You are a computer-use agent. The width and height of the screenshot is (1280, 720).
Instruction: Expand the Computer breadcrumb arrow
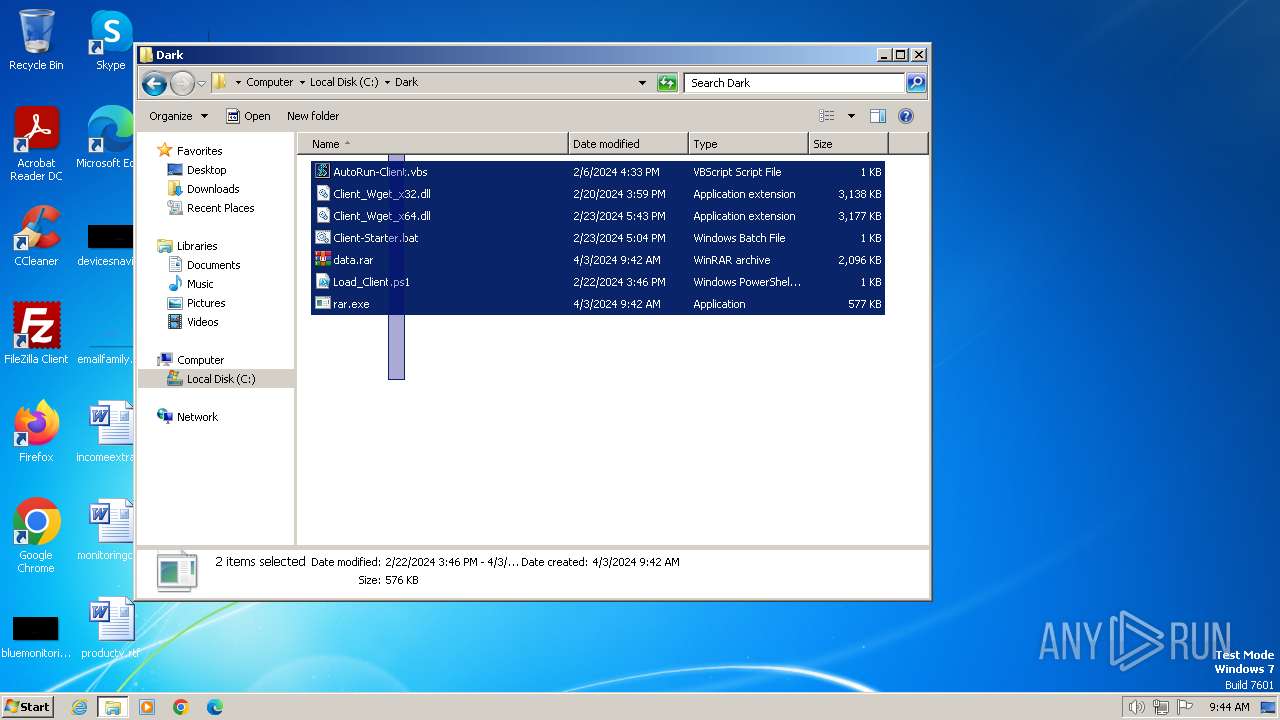[x=302, y=83]
